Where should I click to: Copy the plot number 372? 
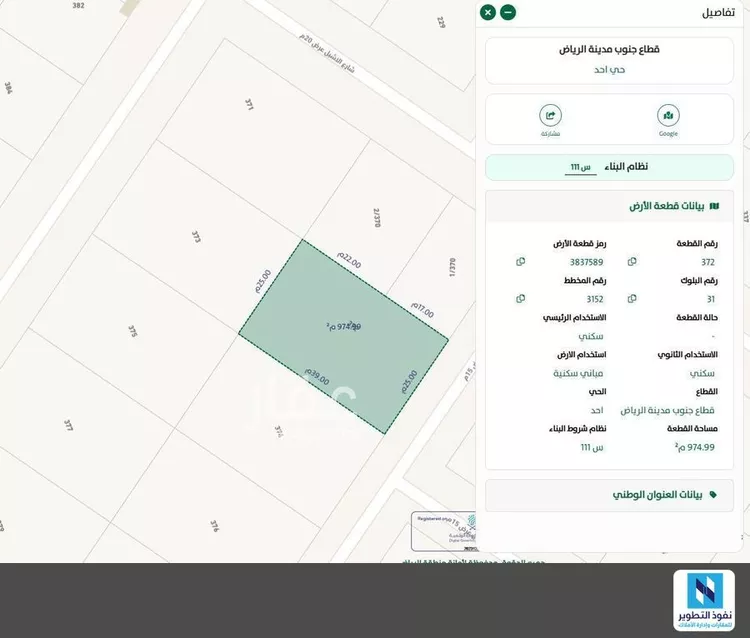pyautogui.click(x=632, y=262)
